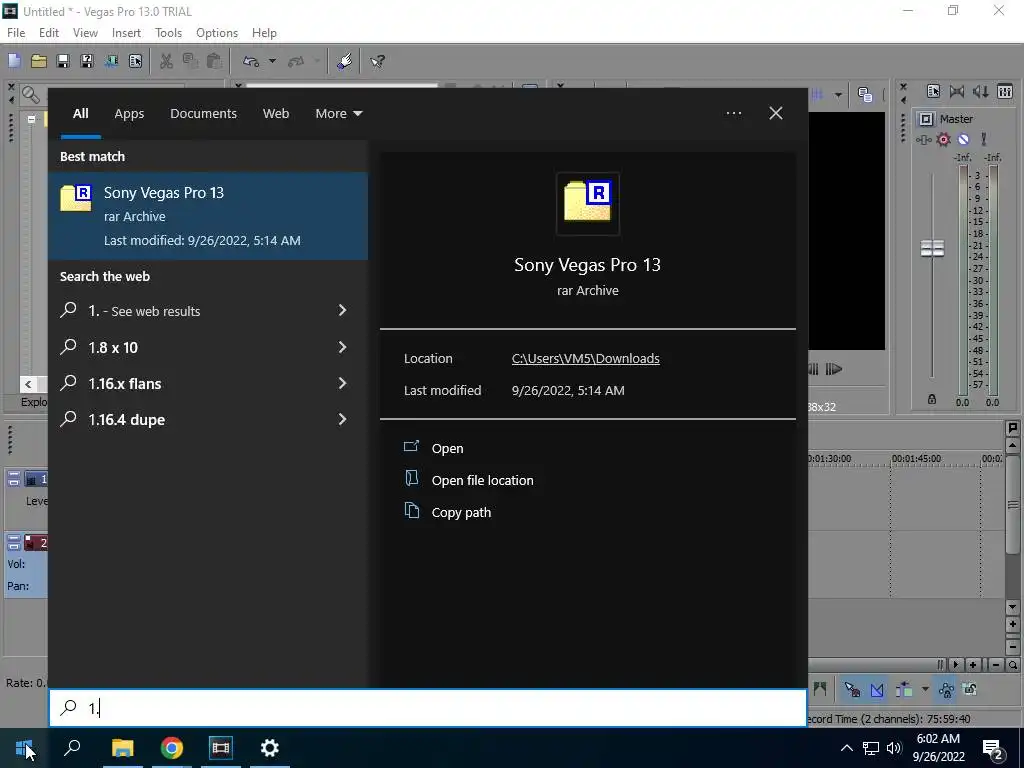This screenshot has width=1024, height=768.
Task: Open the Undo history dropdown arrow
Action: 272,61
